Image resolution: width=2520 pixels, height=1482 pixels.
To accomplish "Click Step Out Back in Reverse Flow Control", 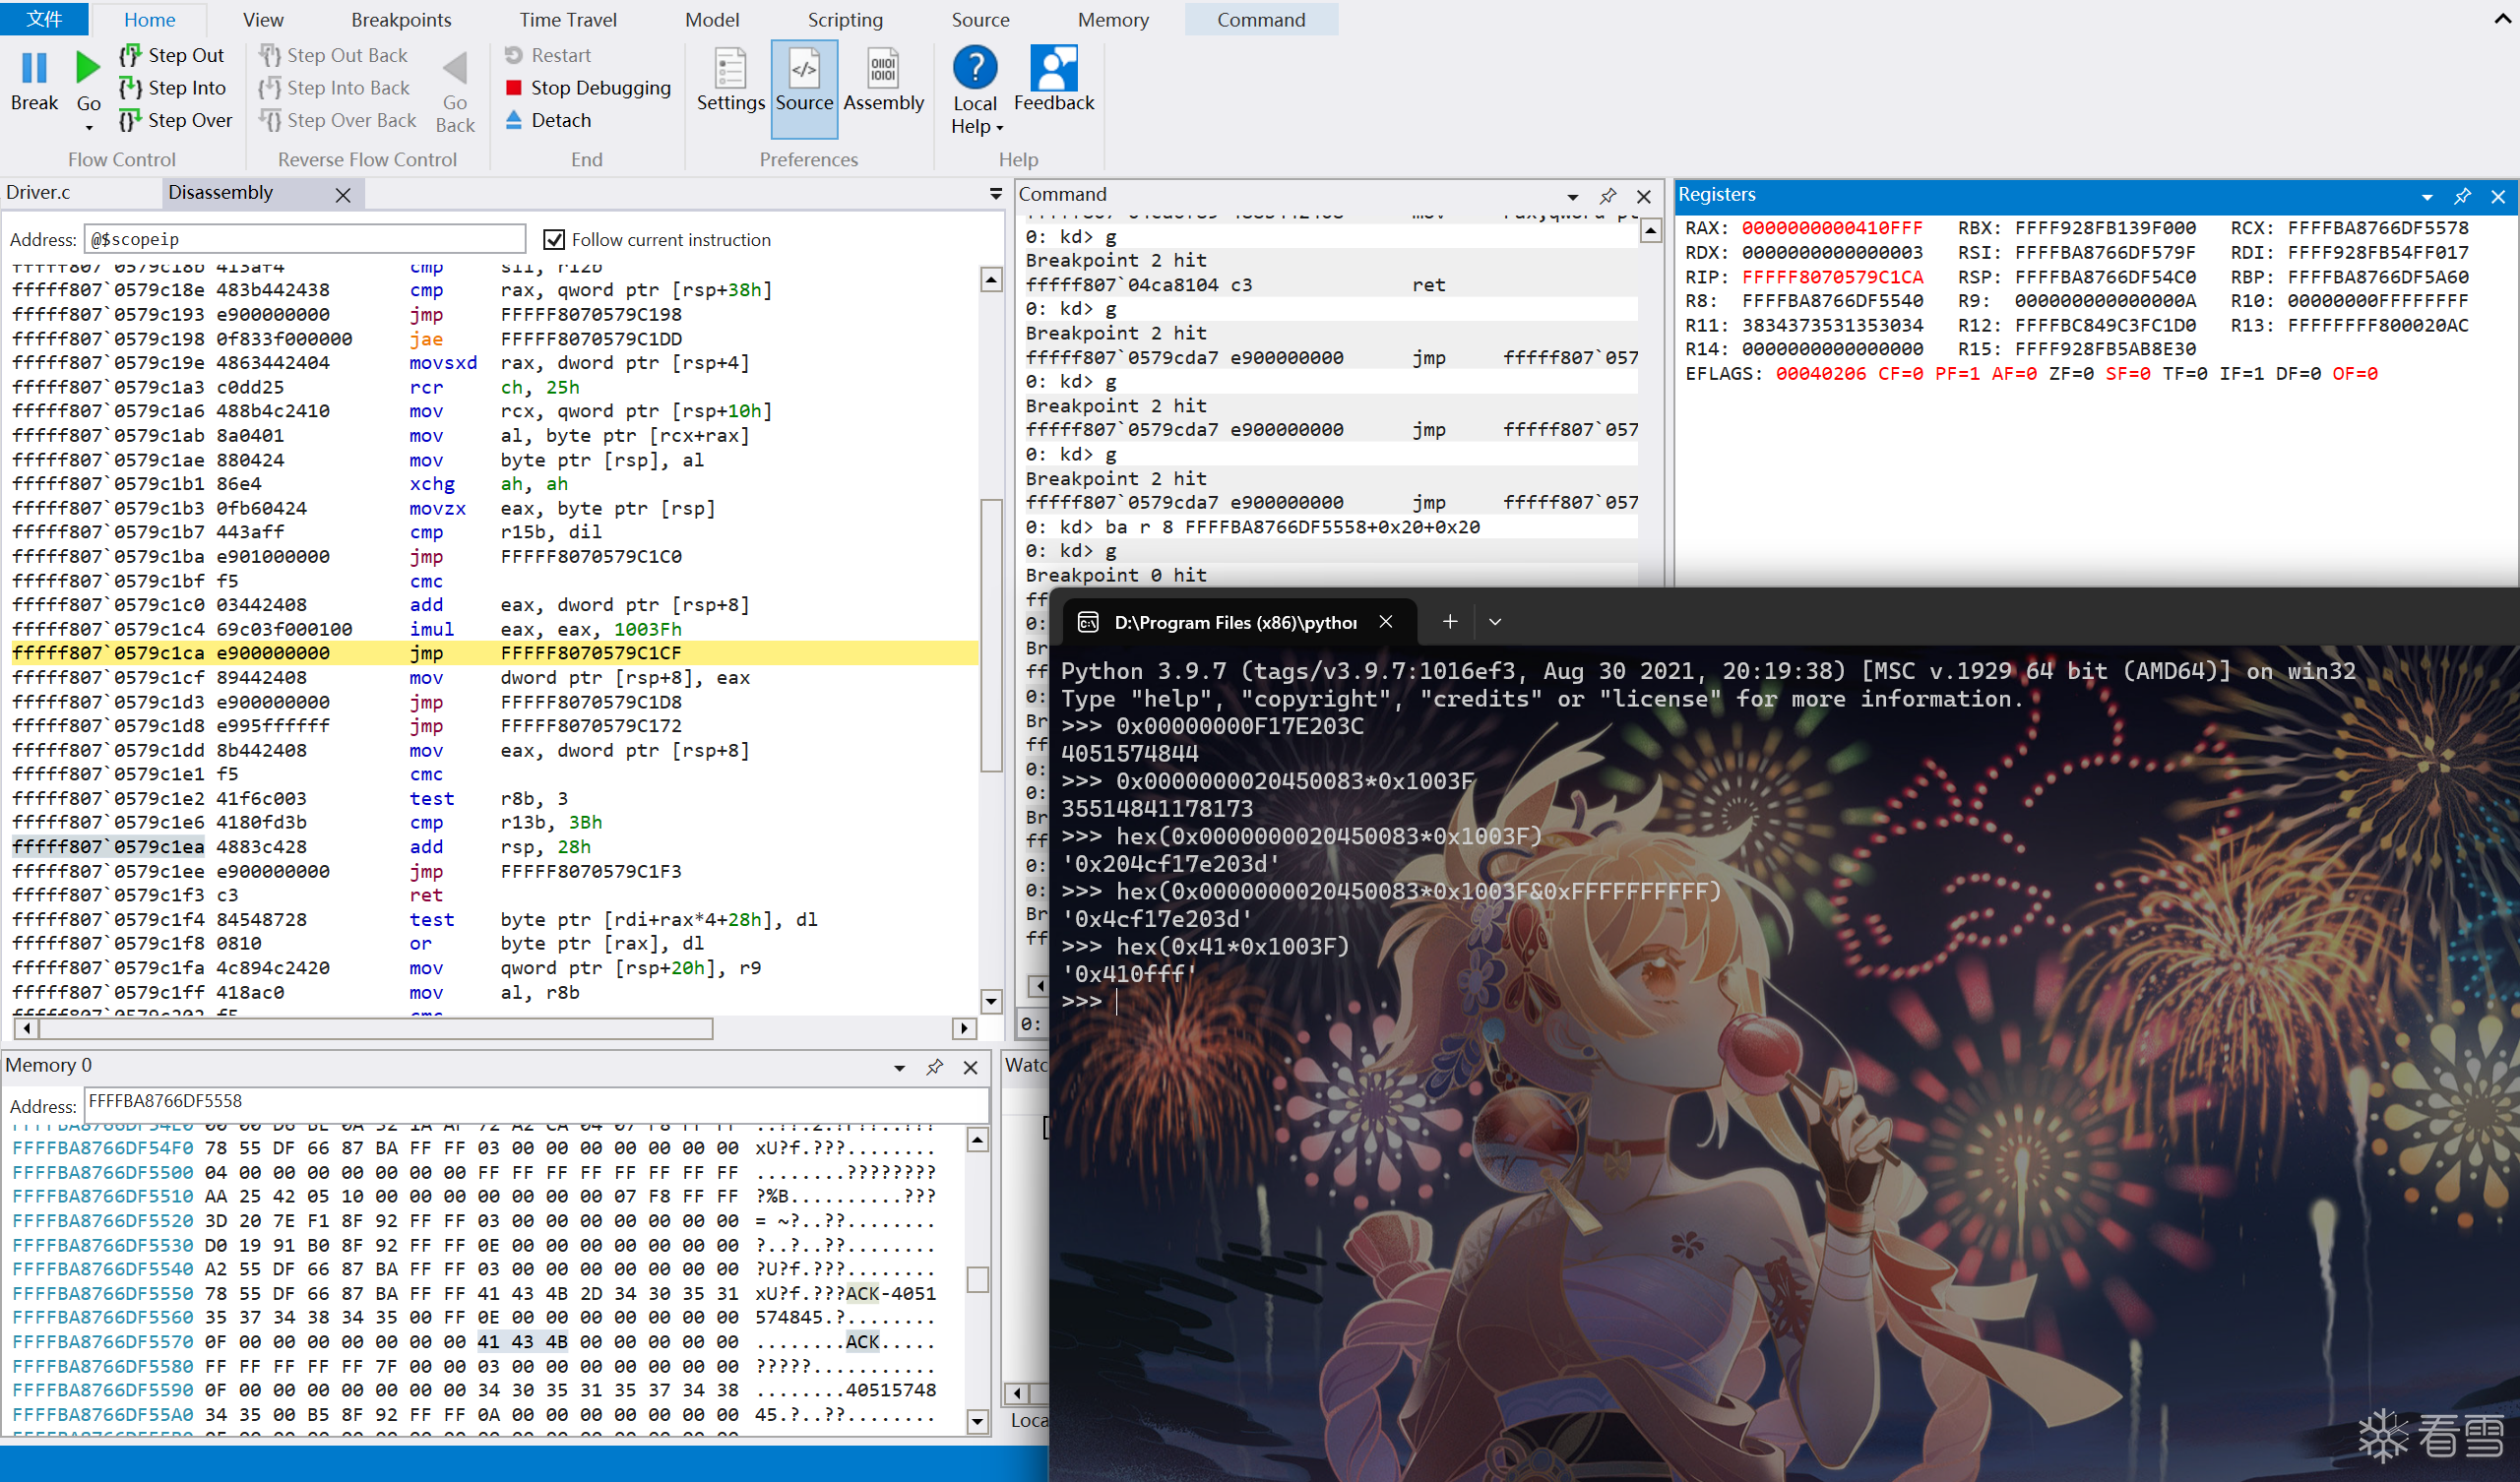I will point(333,55).
